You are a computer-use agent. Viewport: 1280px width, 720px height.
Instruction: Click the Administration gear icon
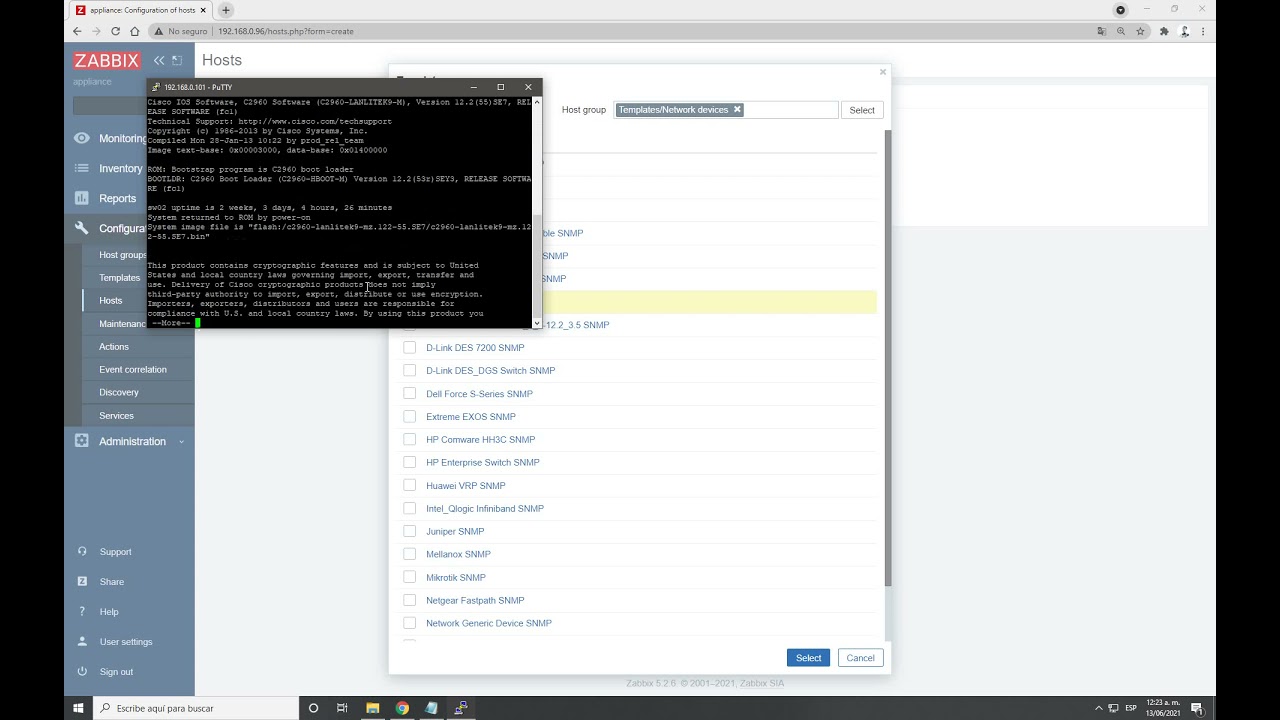[x=82, y=441]
